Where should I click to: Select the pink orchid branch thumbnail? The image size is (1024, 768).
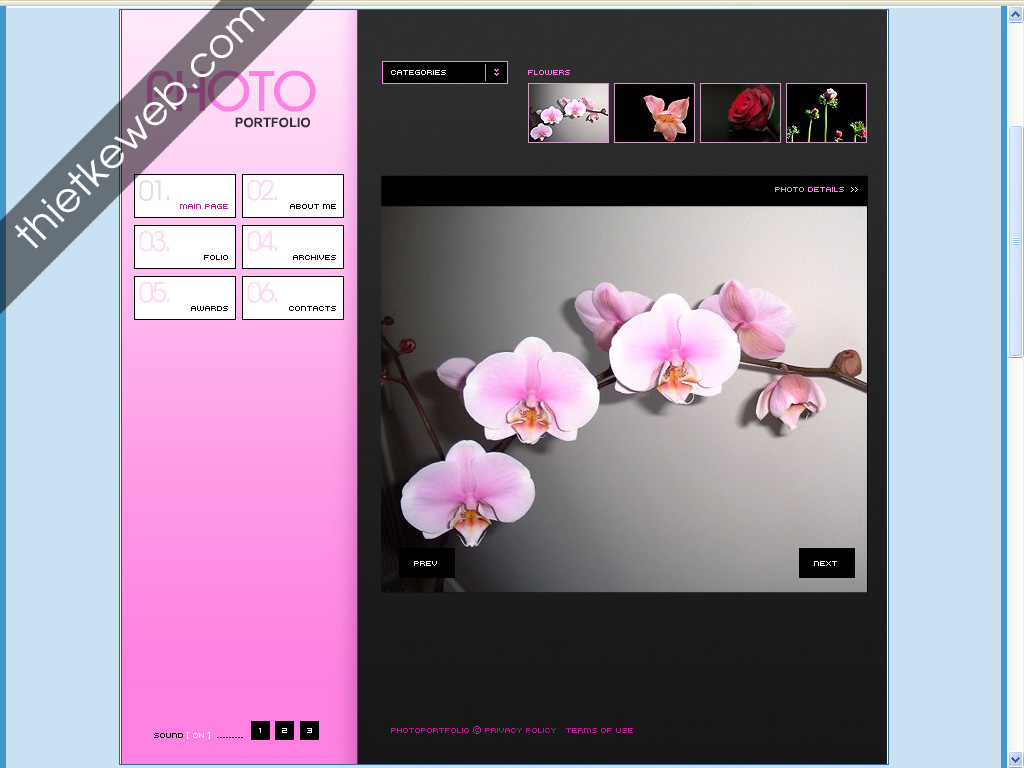[568, 113]
